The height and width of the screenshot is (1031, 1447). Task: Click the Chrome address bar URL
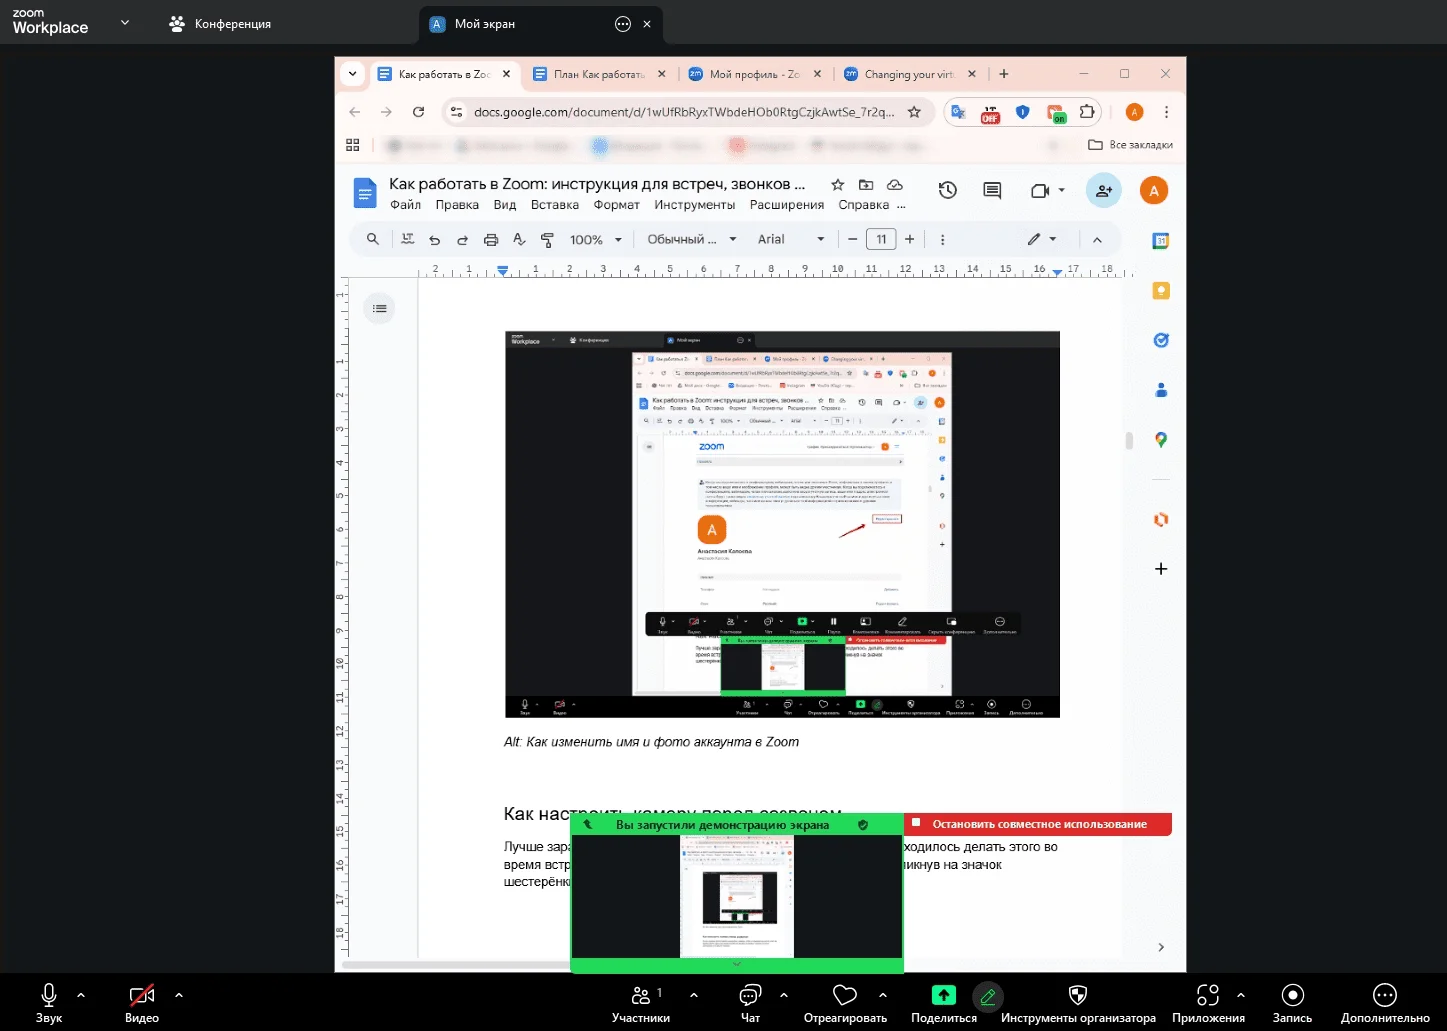pyautogui.click(x=684, y=112)
